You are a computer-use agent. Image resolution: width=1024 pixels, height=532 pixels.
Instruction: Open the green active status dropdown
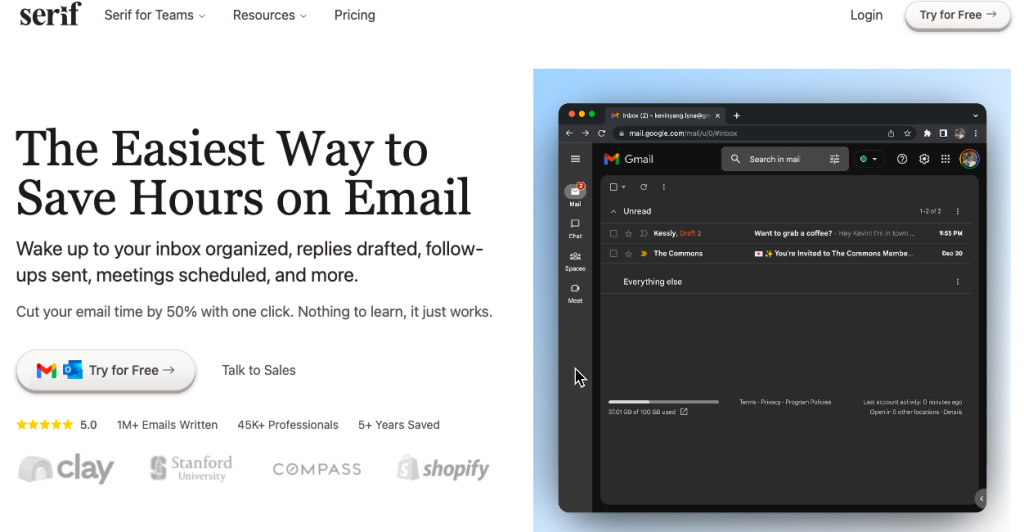[869, 159]
